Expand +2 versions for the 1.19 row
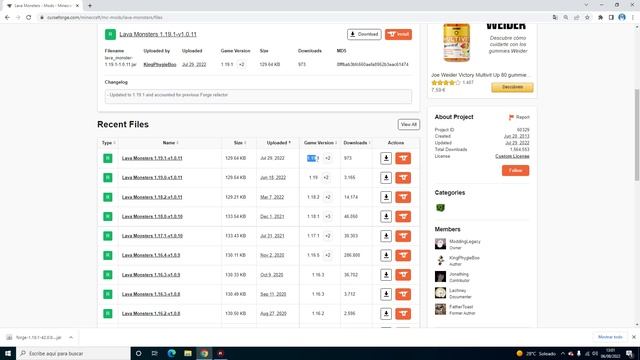Screen dimensions: 640x360 click(x=326, y=178)
